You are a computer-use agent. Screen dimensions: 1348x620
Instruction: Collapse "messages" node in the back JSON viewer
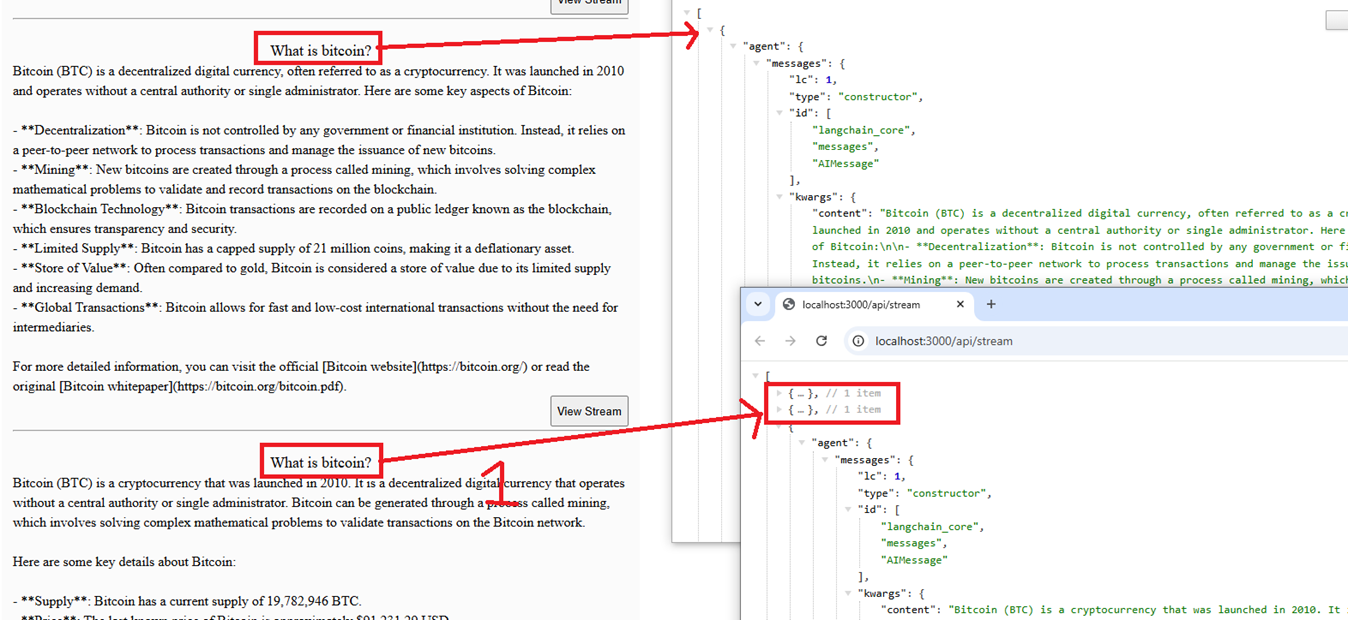coord(756,63)
